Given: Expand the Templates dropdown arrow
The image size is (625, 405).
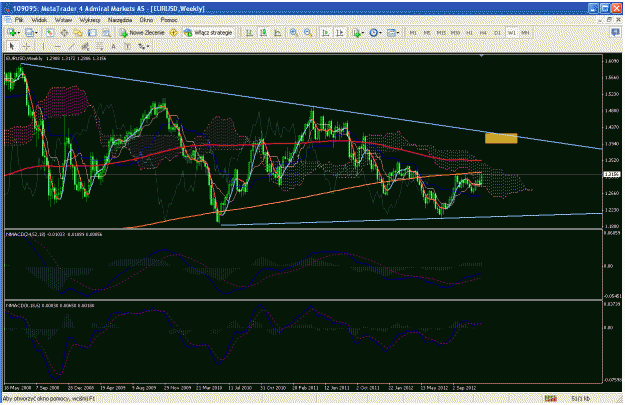Looking at the screenshot, I should pos(398,33).
